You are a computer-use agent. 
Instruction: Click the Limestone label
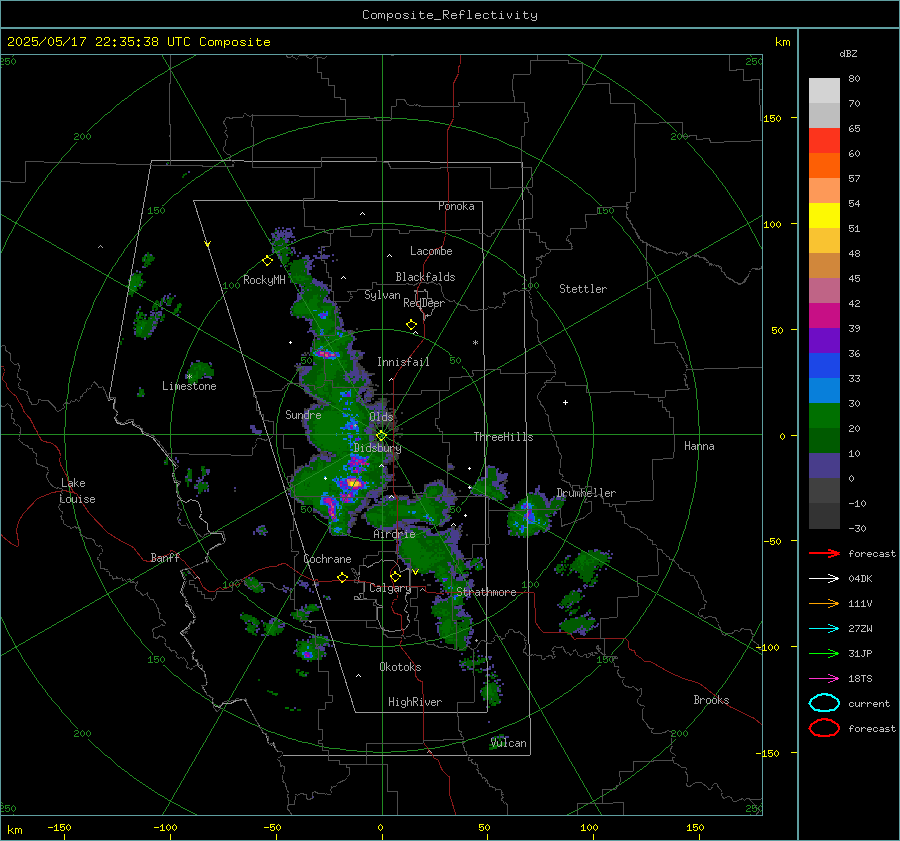coord(189,386)
